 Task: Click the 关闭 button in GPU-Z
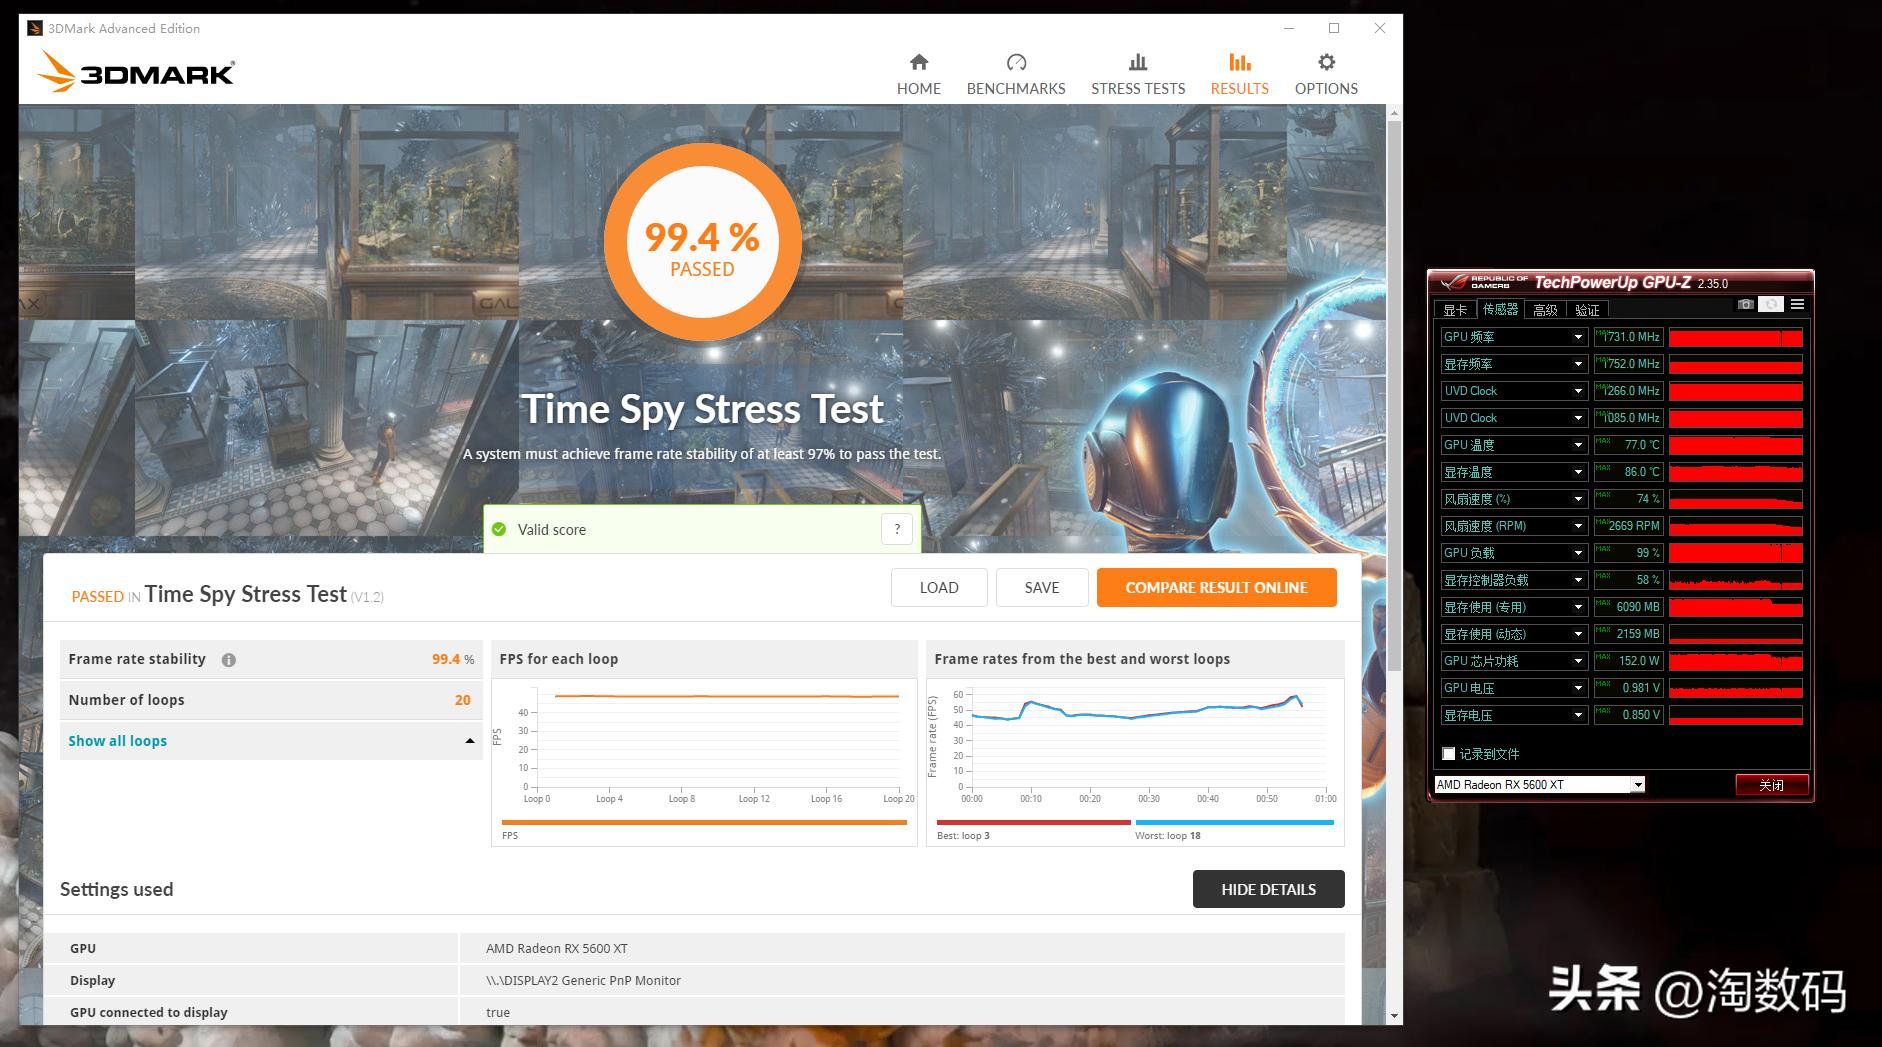[1772, 785]
